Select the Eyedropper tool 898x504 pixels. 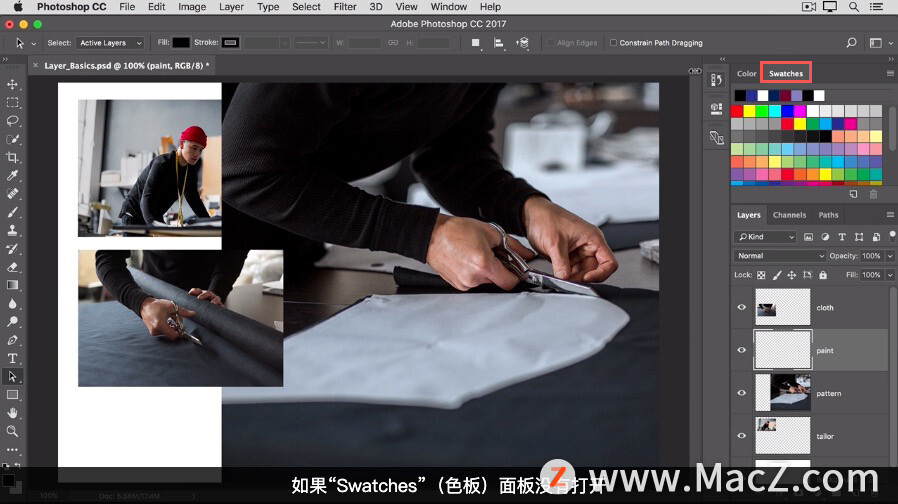12,176
